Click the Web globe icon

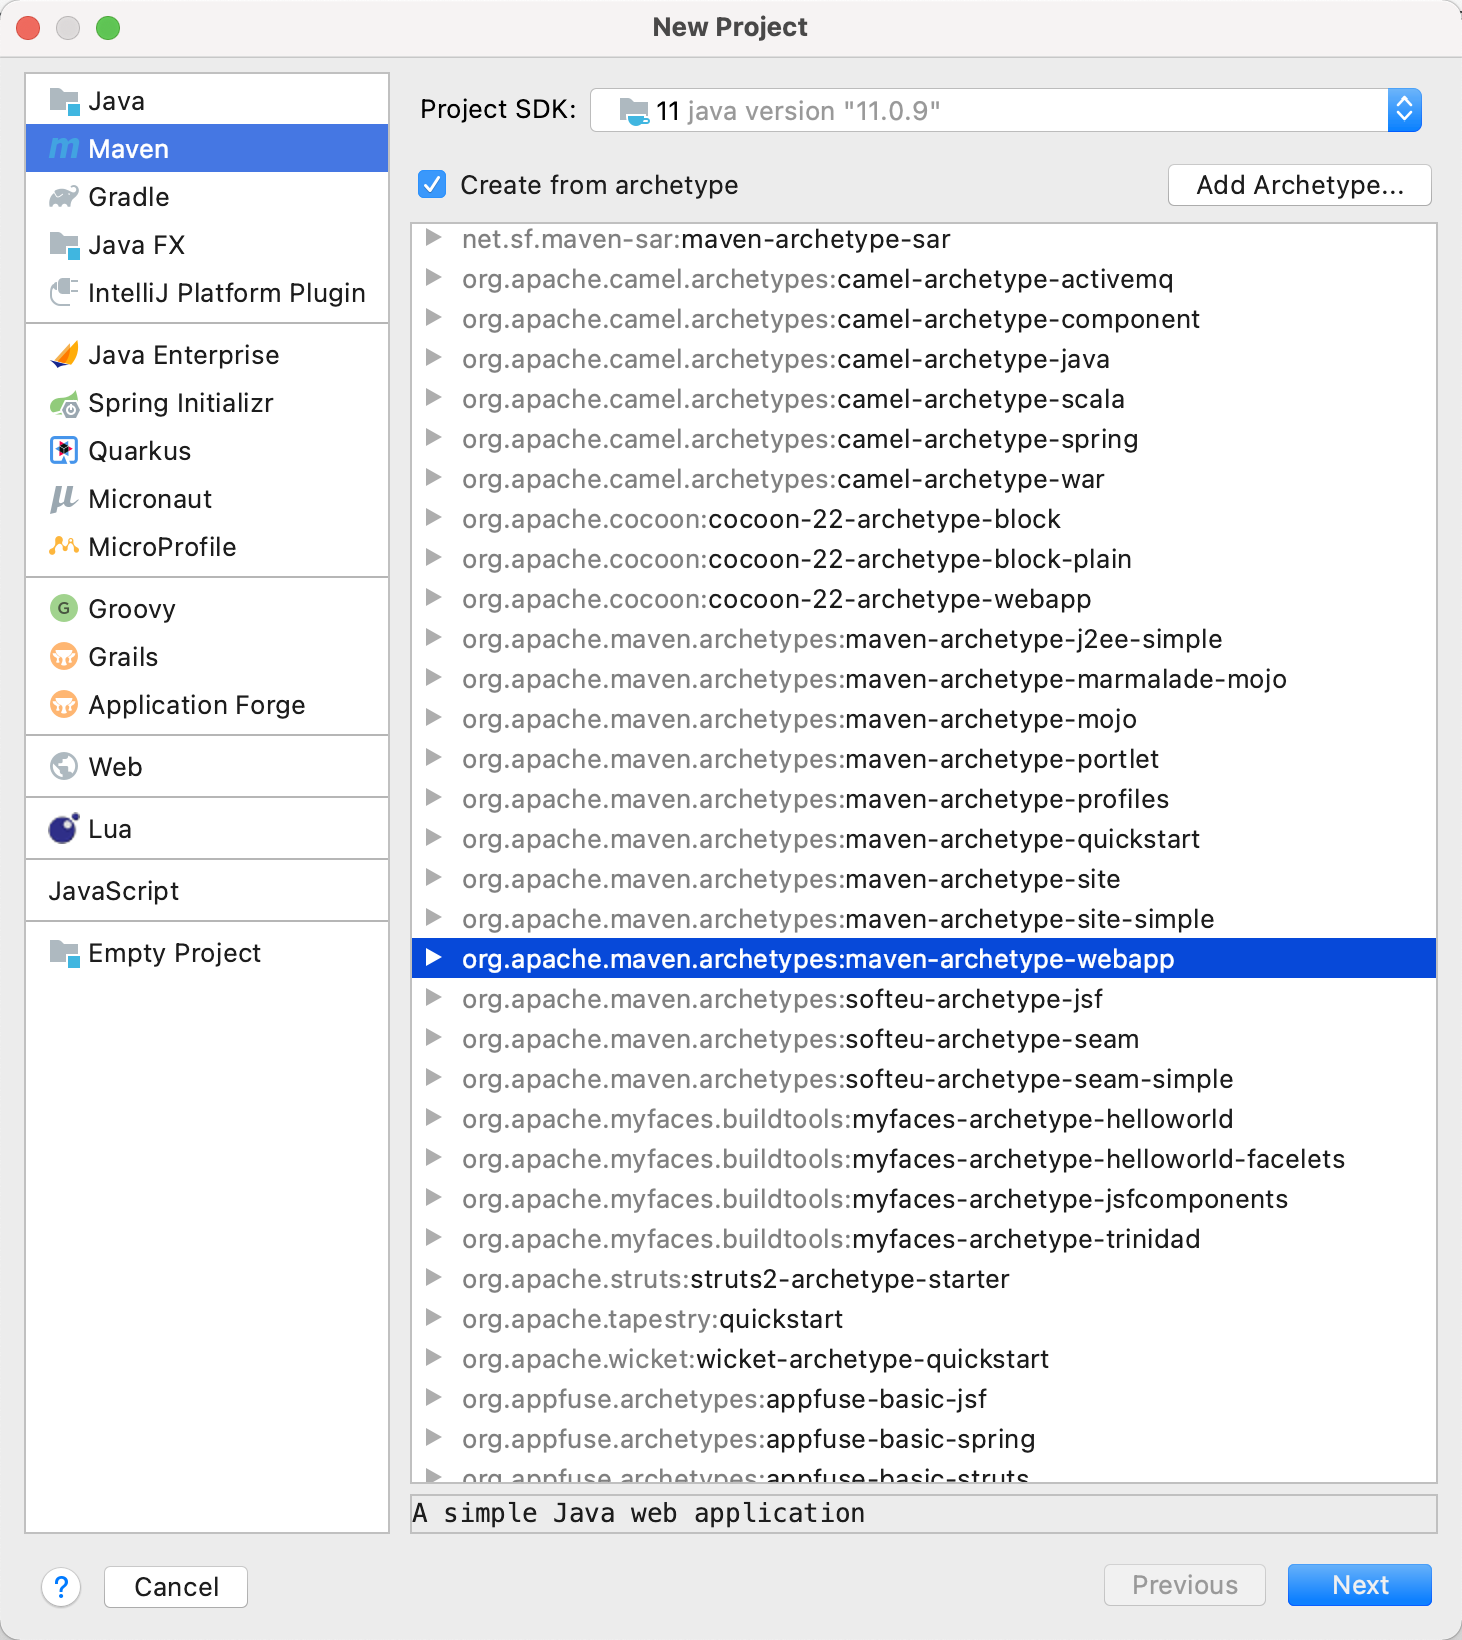coord(64,766)
